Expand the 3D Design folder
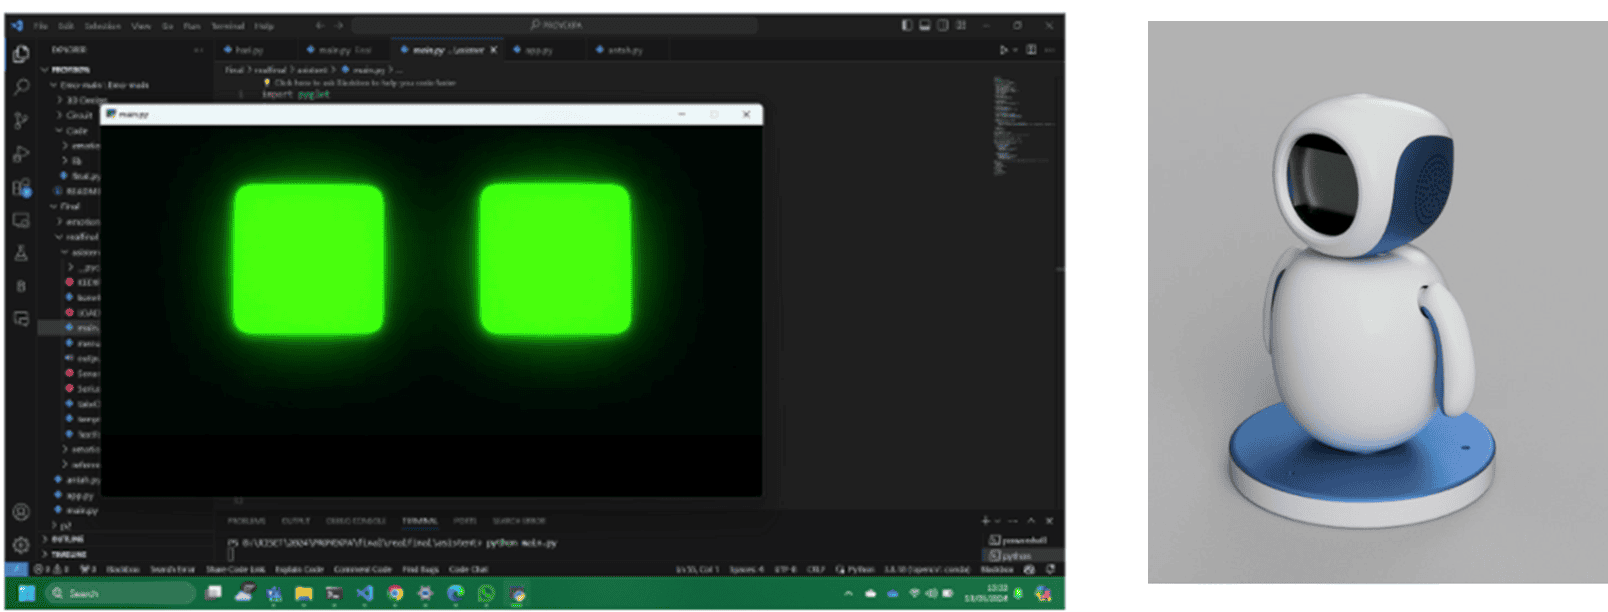This screenshot has height=612, width=1608. click(x=81, y=100)
